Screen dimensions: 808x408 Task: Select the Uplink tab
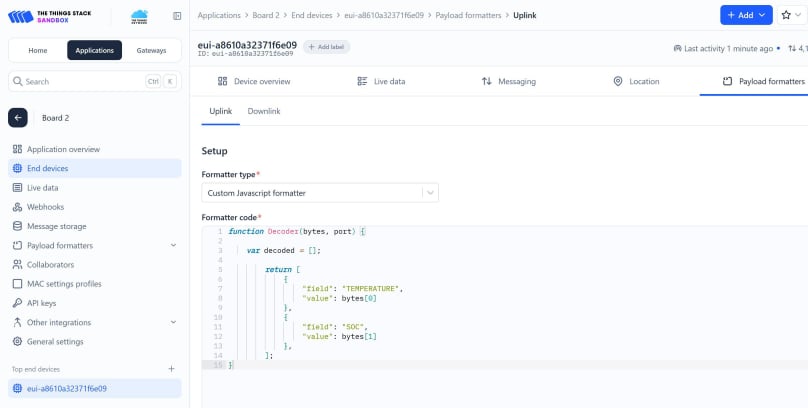click(221, 111)
